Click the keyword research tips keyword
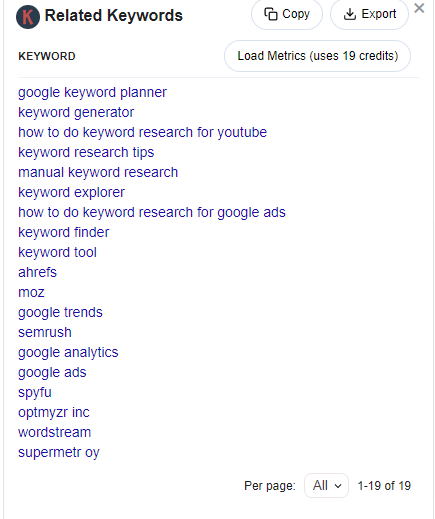The height and width of the screenshot is (519, 435). 86,153
